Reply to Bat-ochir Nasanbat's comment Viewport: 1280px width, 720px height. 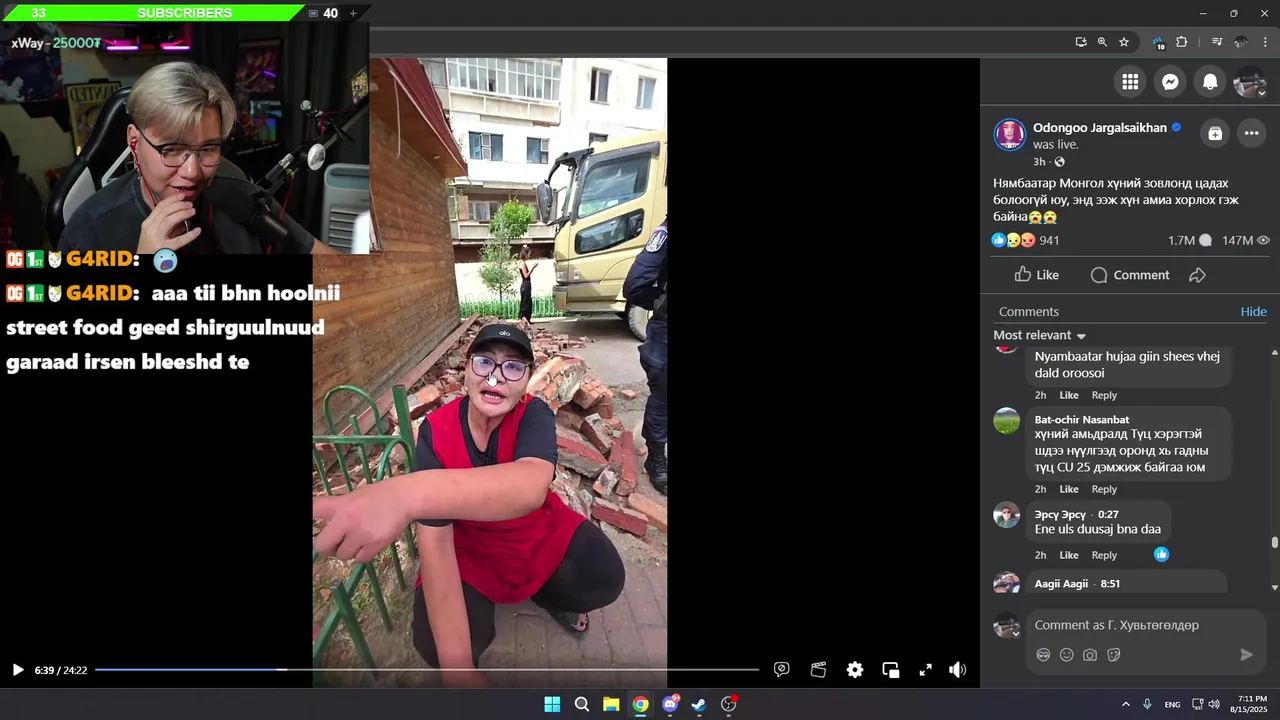[1104, 489]
